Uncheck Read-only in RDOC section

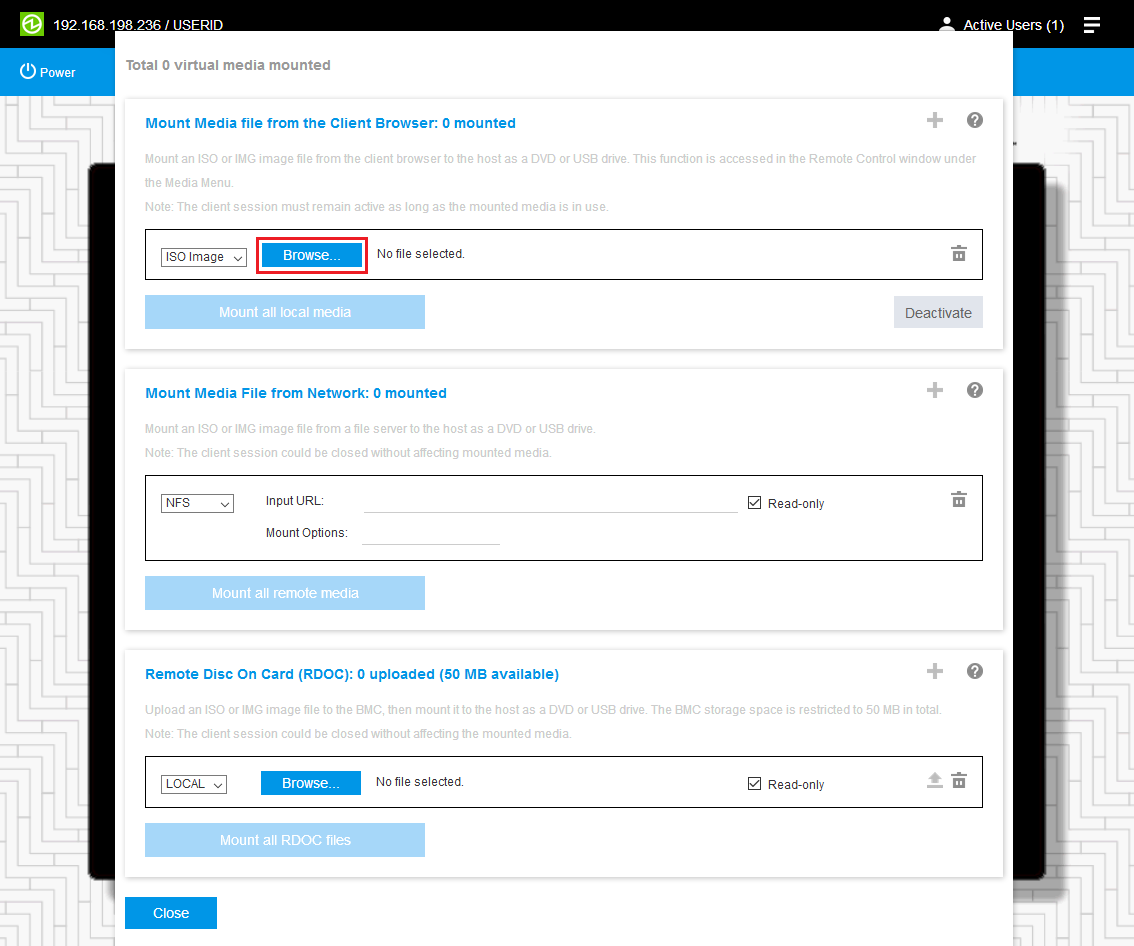click(755, 784)
